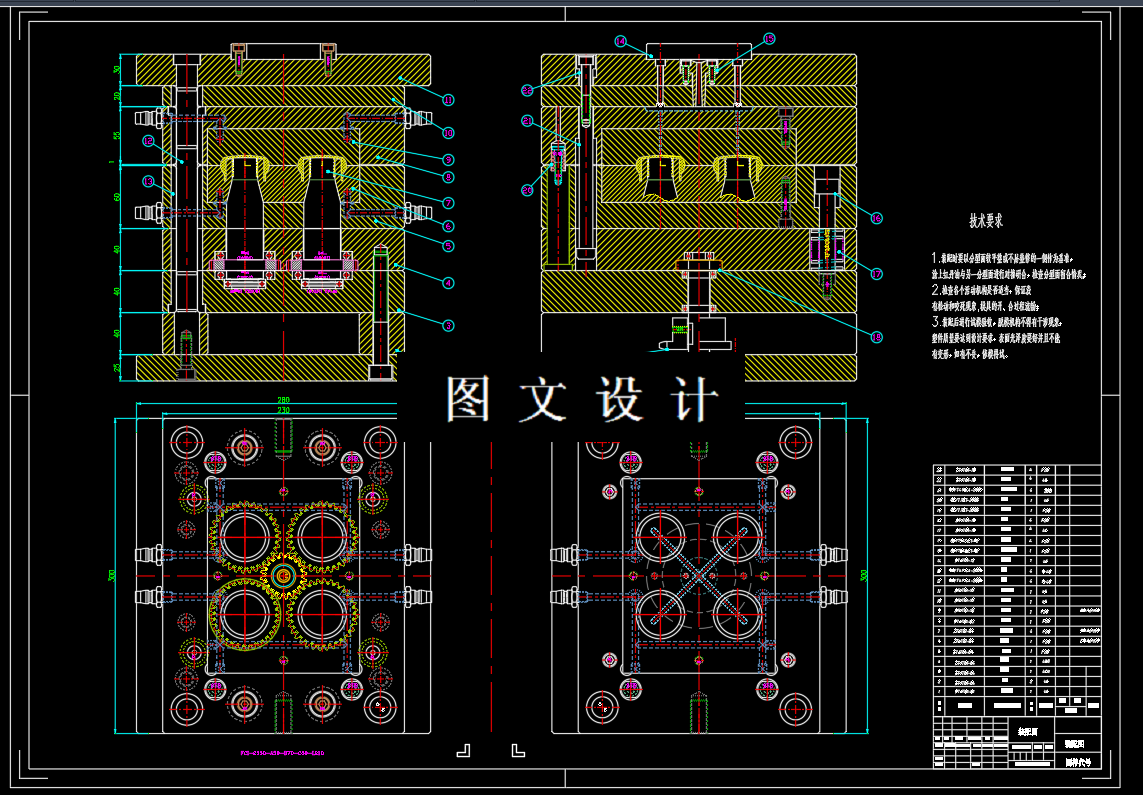
Task: Select the 技术要求 heading text
Action: [986, 221]
